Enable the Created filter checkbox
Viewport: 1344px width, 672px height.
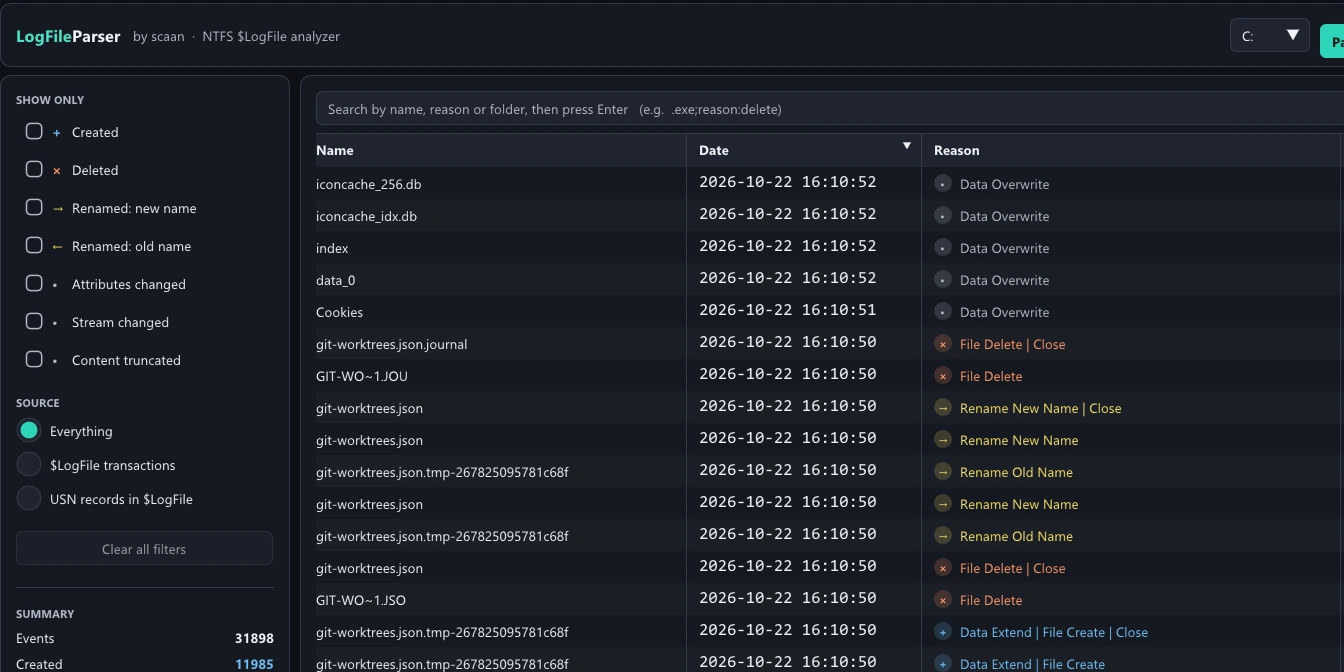coord(34,131)
